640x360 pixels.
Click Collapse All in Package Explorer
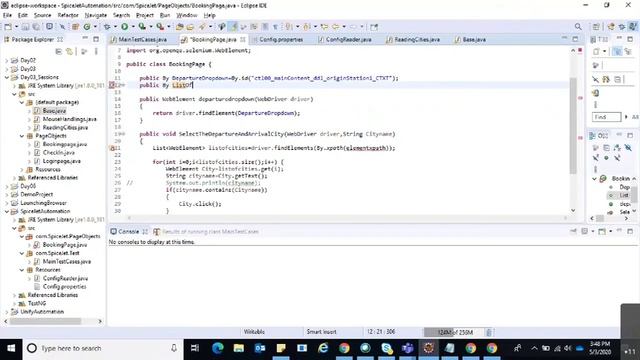[x=58, y=51]
